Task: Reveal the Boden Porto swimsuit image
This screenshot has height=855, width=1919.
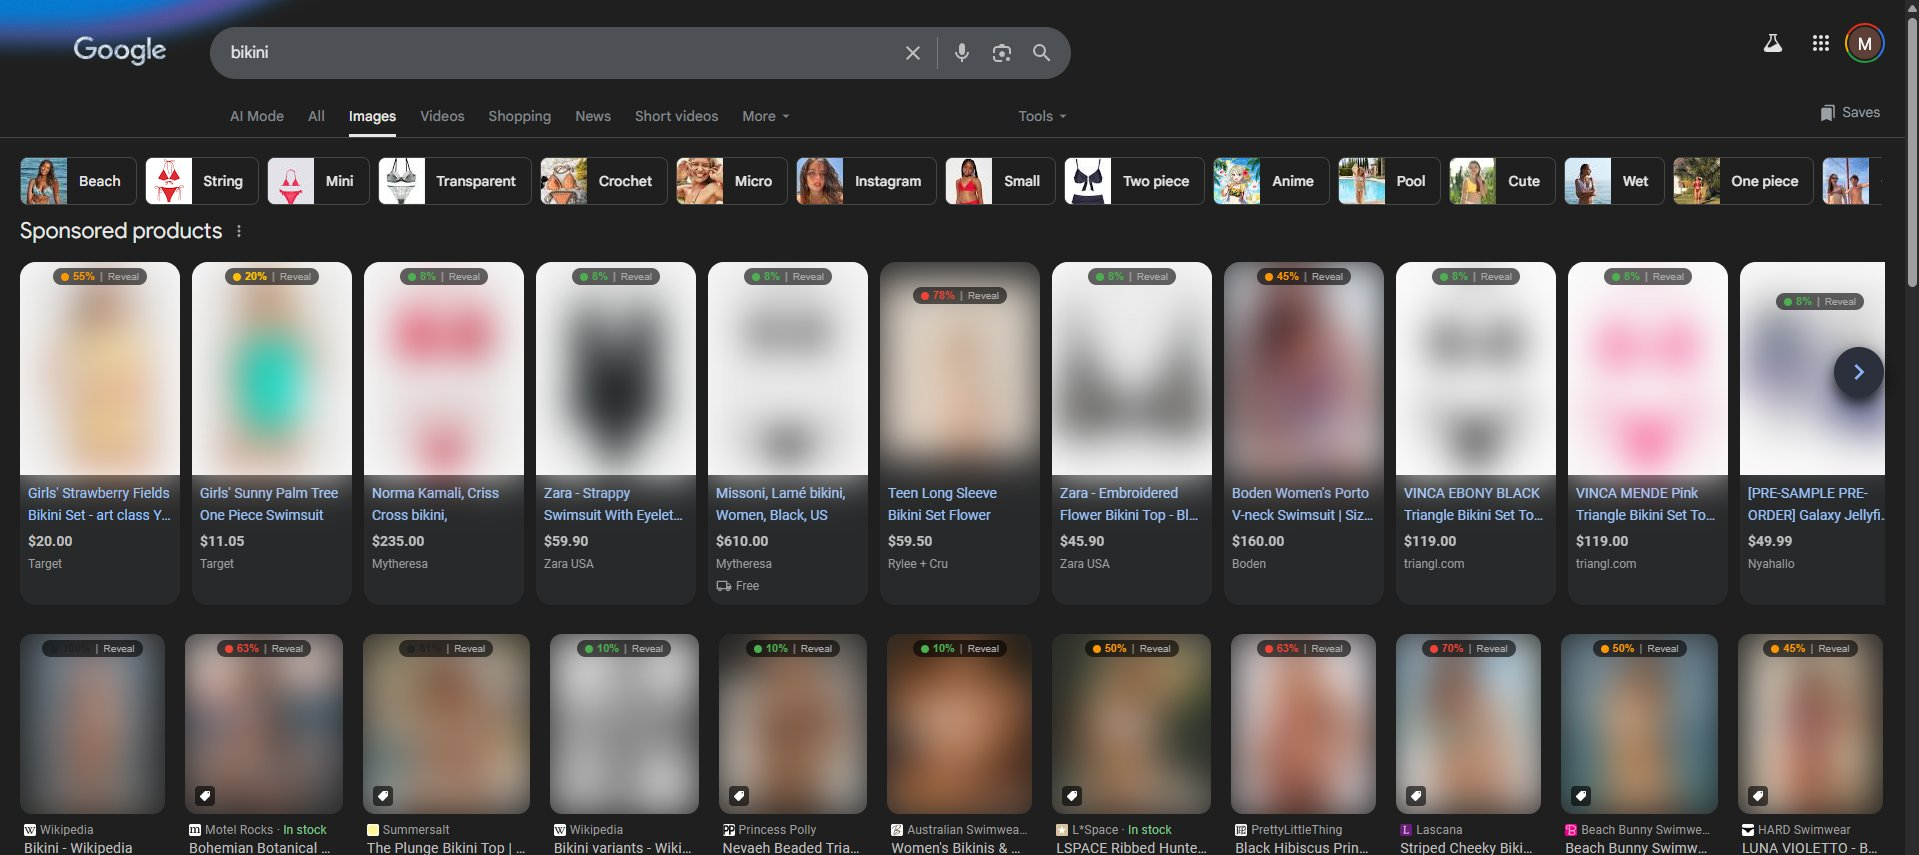Action: [x=1327, y=277]
